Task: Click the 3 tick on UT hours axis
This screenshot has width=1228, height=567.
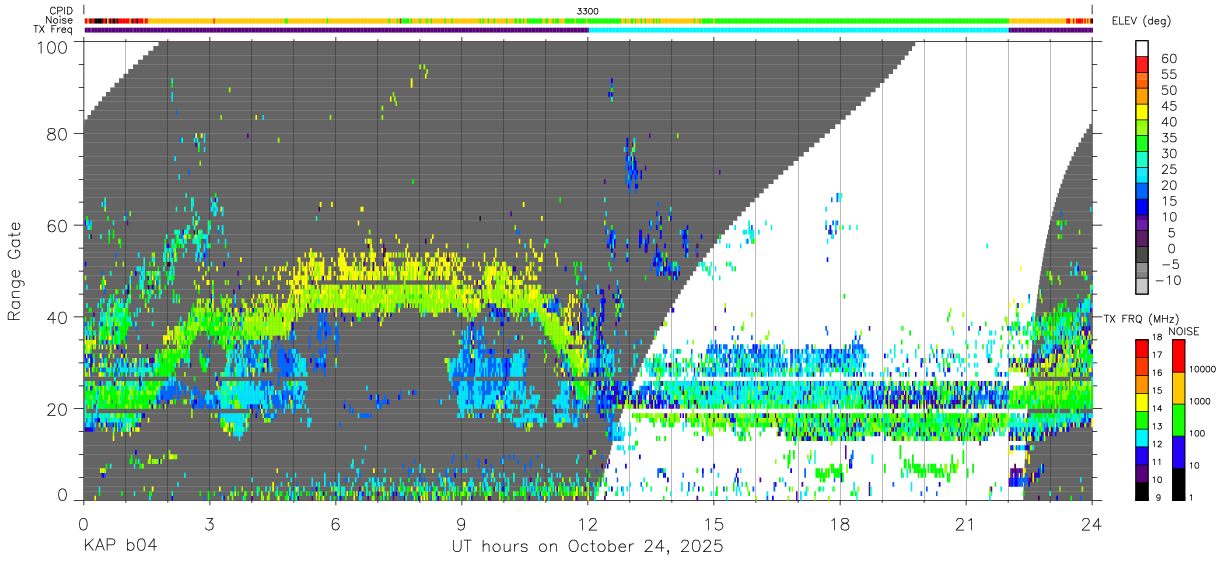Action: pos(209,524)
